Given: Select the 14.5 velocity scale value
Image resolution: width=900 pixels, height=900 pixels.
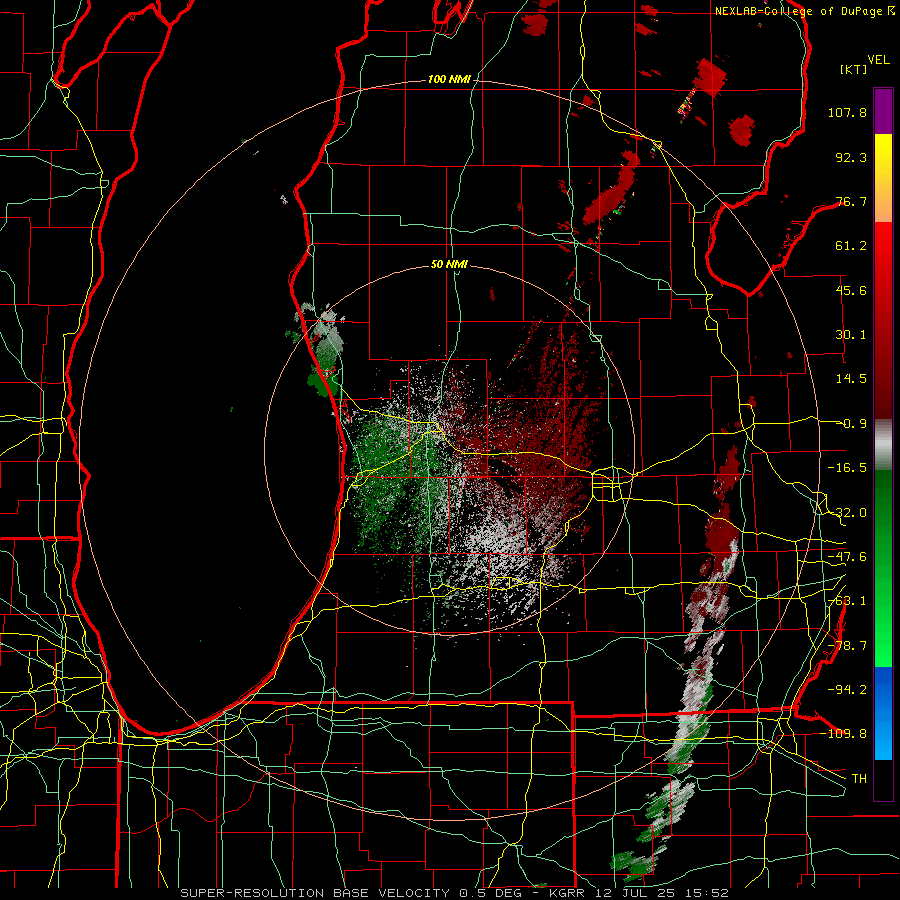Looking at the screenshot, I should 851,379.
